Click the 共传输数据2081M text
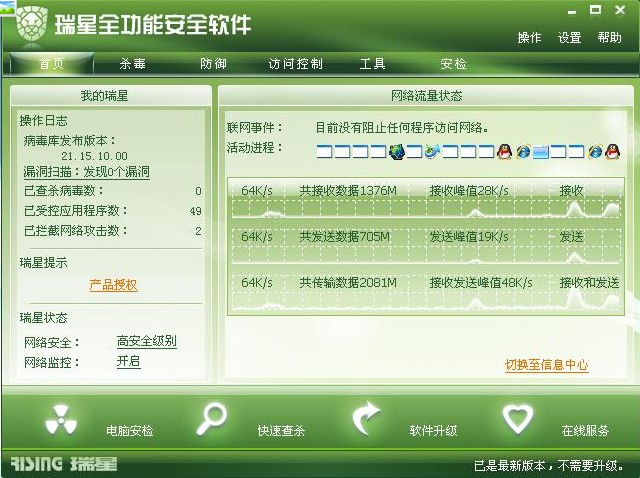This screenshot has height=478, width=640. pyautogui.click(x=348, y=282)
